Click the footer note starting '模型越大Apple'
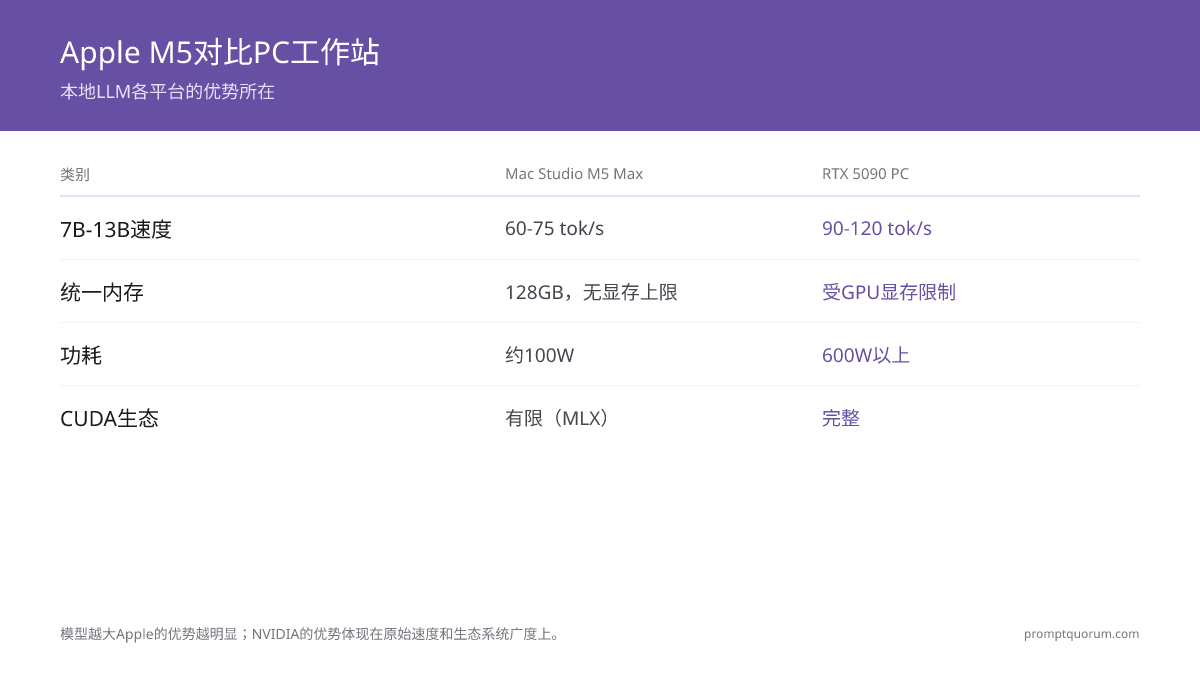 (x=312, y=634)
